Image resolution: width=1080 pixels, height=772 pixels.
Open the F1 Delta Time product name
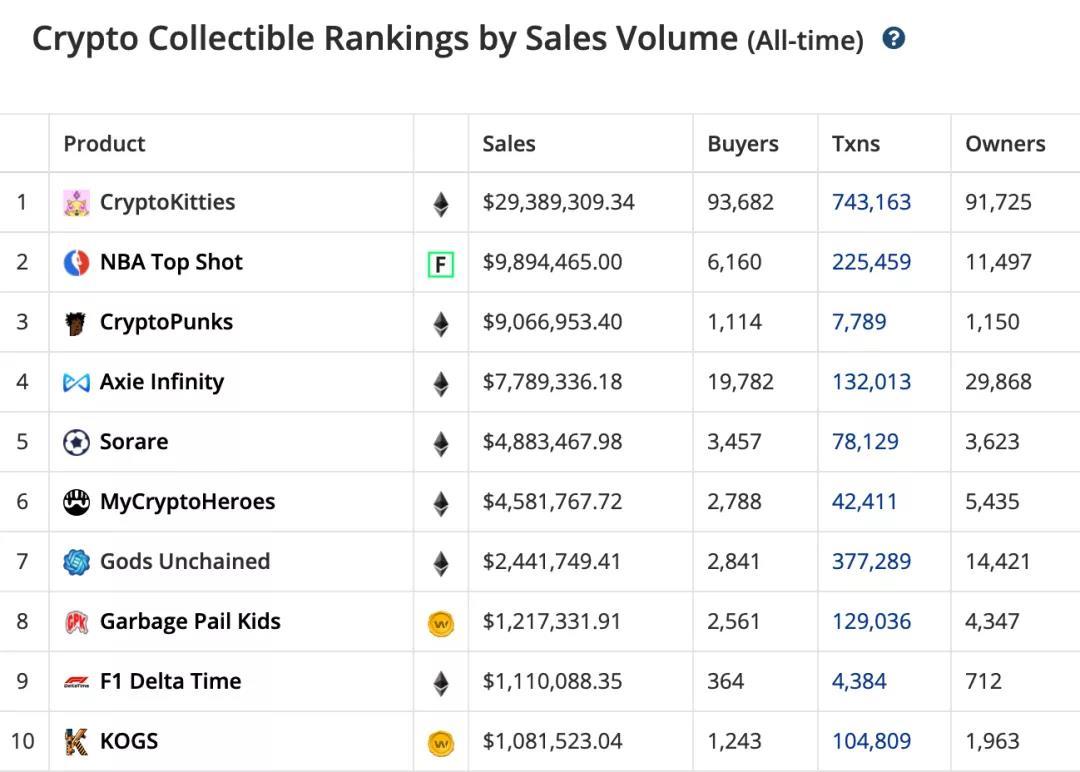click(x=170, y=681)
